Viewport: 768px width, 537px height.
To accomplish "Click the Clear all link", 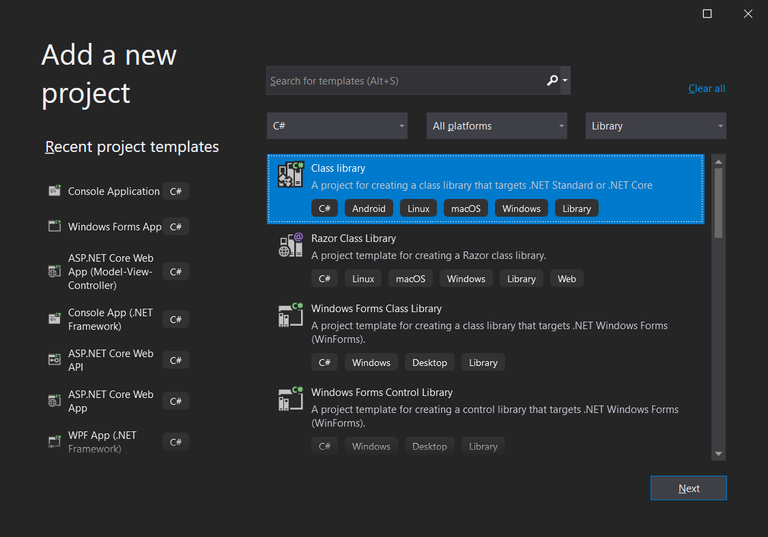I will [x=706, y=89].
